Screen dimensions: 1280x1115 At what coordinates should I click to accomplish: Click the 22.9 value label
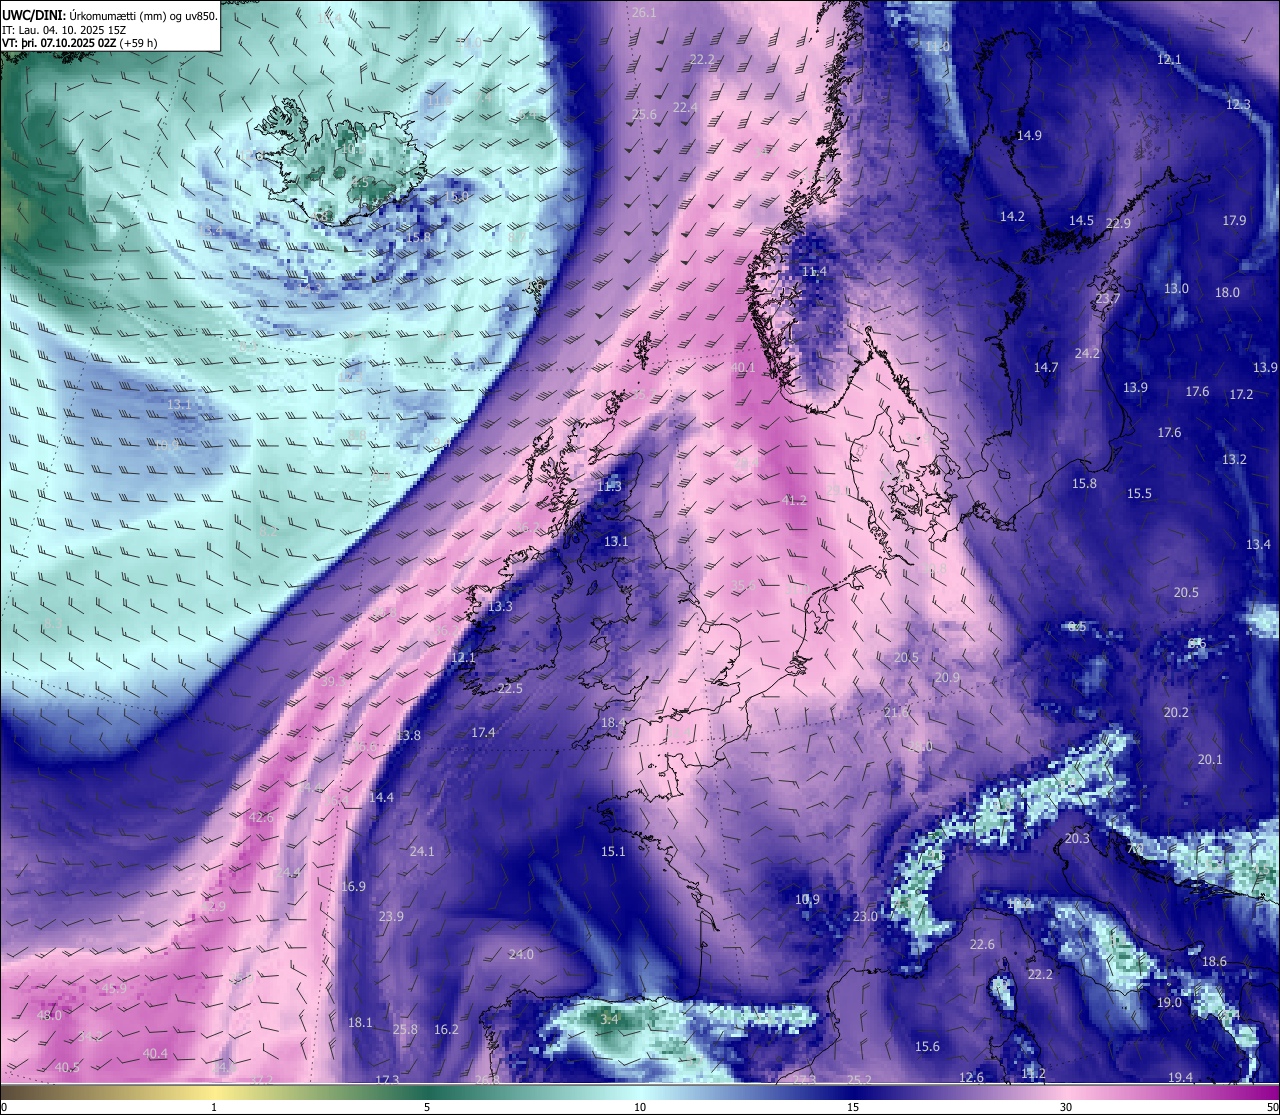tap(1118, 224)
